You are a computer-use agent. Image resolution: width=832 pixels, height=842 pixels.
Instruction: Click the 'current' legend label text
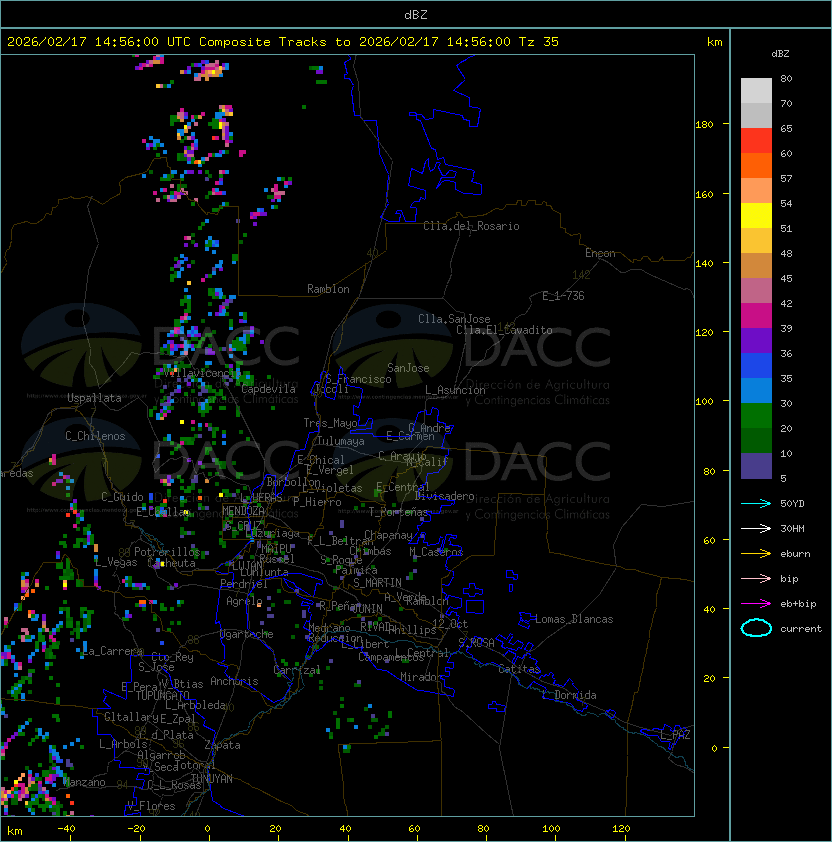801,629
